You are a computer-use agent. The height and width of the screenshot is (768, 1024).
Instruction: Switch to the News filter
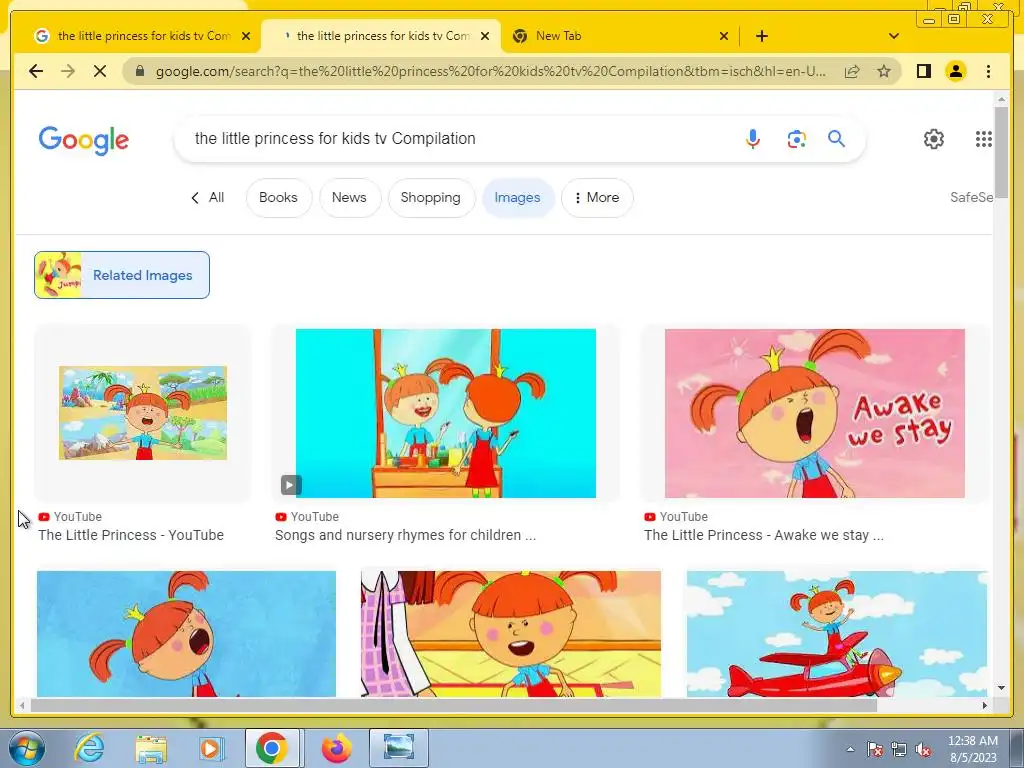pyautogui.click(x=349, y=197)
